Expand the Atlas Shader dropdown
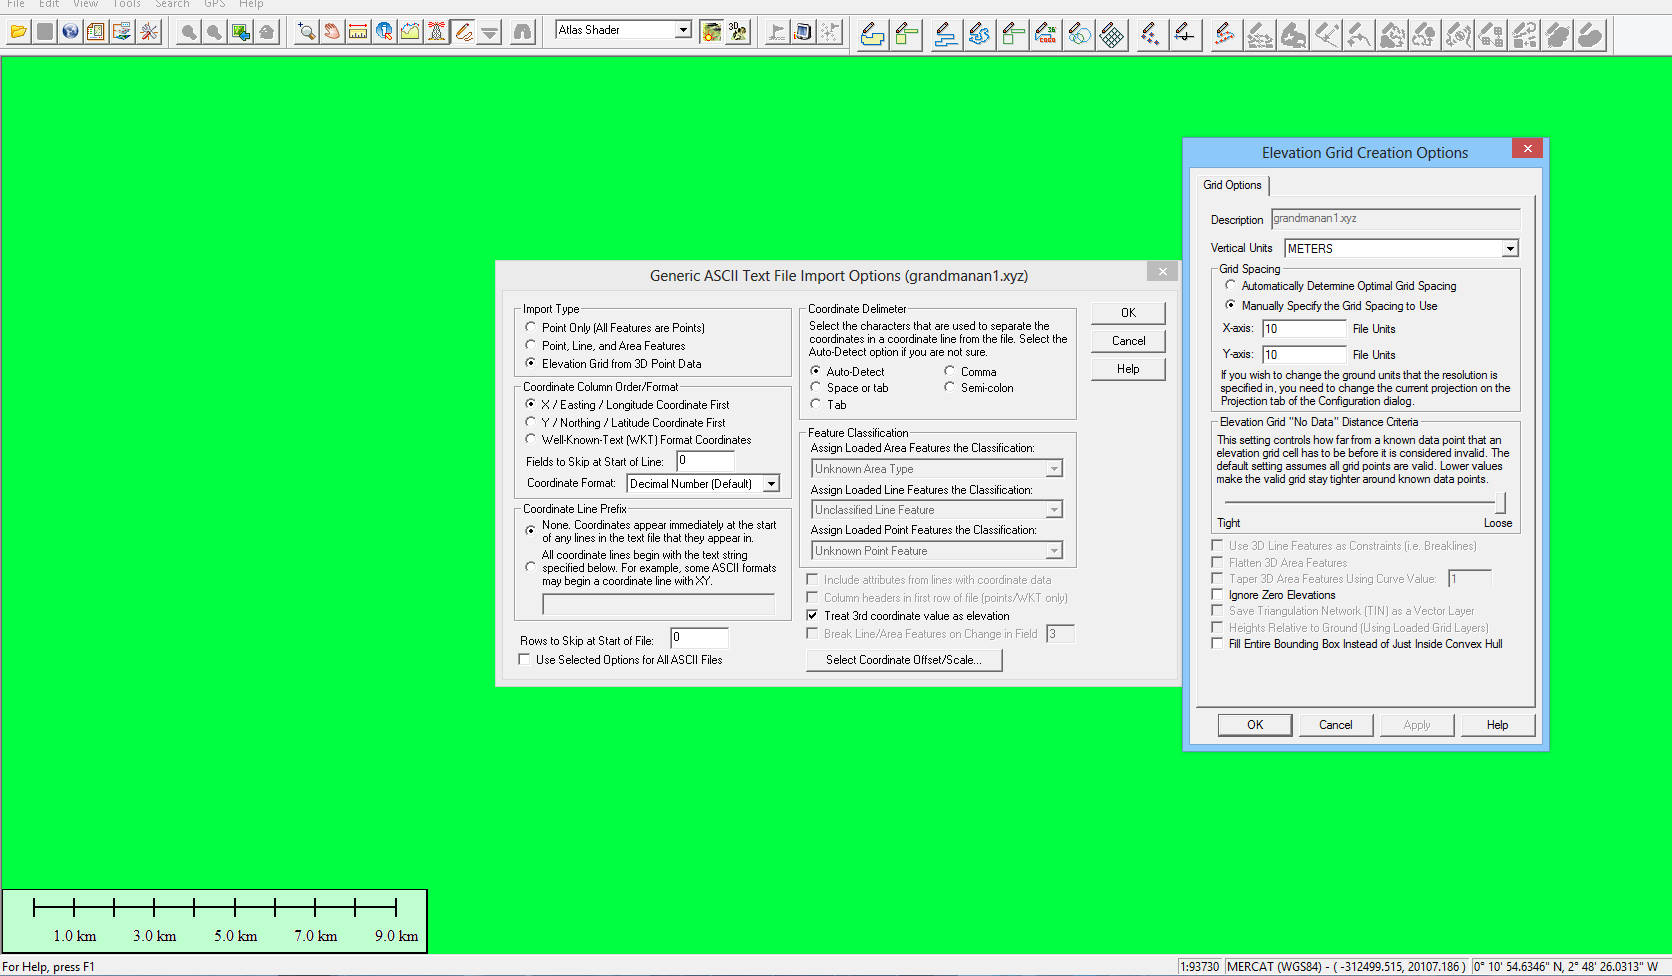 pyautogui.click(x=683, y=30)
